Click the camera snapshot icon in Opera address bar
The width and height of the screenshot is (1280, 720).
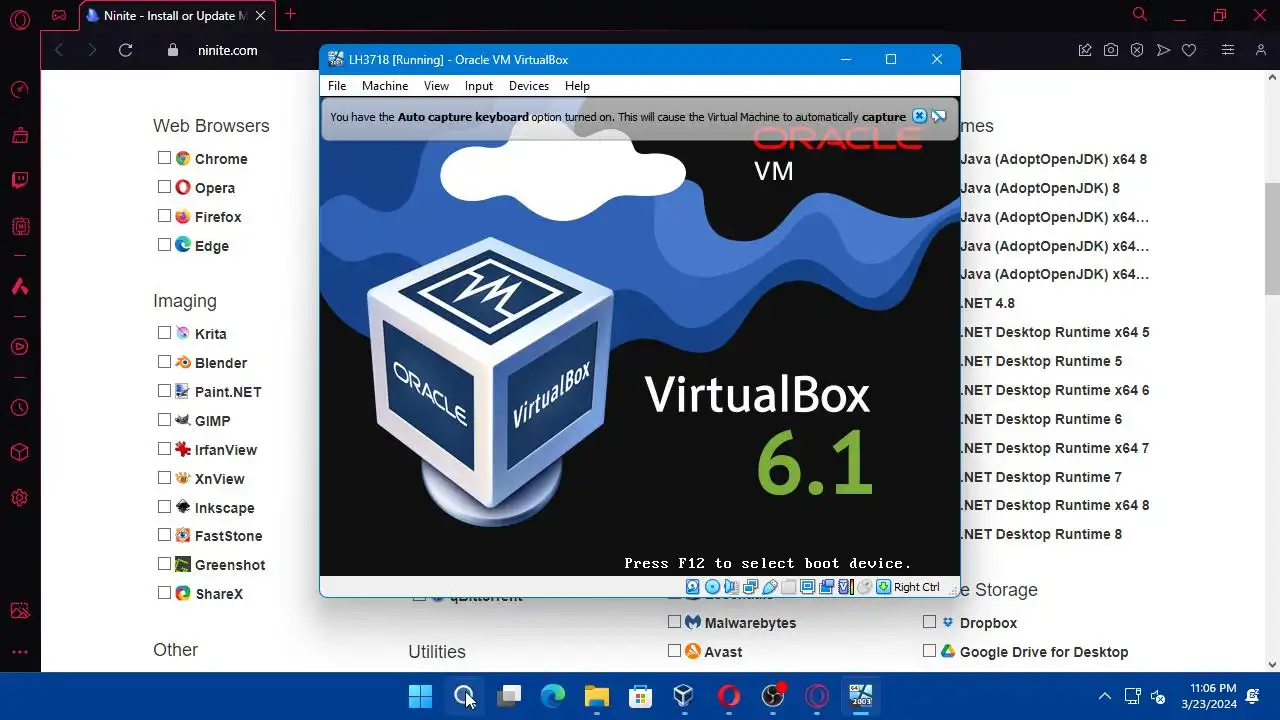pyautogui.click(x=1111, y=50)
